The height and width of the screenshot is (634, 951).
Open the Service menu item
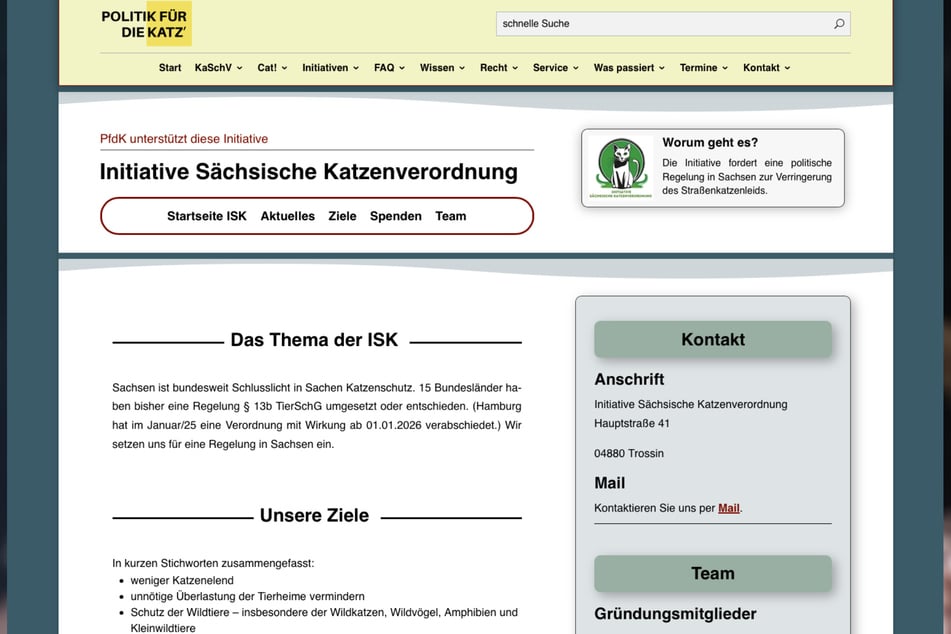[x=550, y=68]
